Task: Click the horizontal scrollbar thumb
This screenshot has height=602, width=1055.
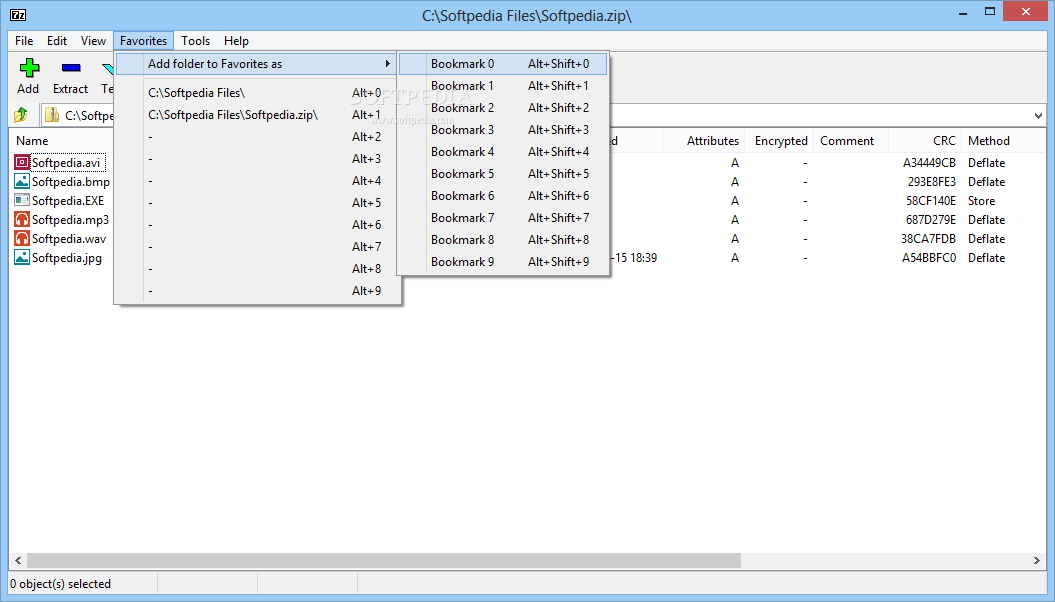Action: tap(384, 560)
